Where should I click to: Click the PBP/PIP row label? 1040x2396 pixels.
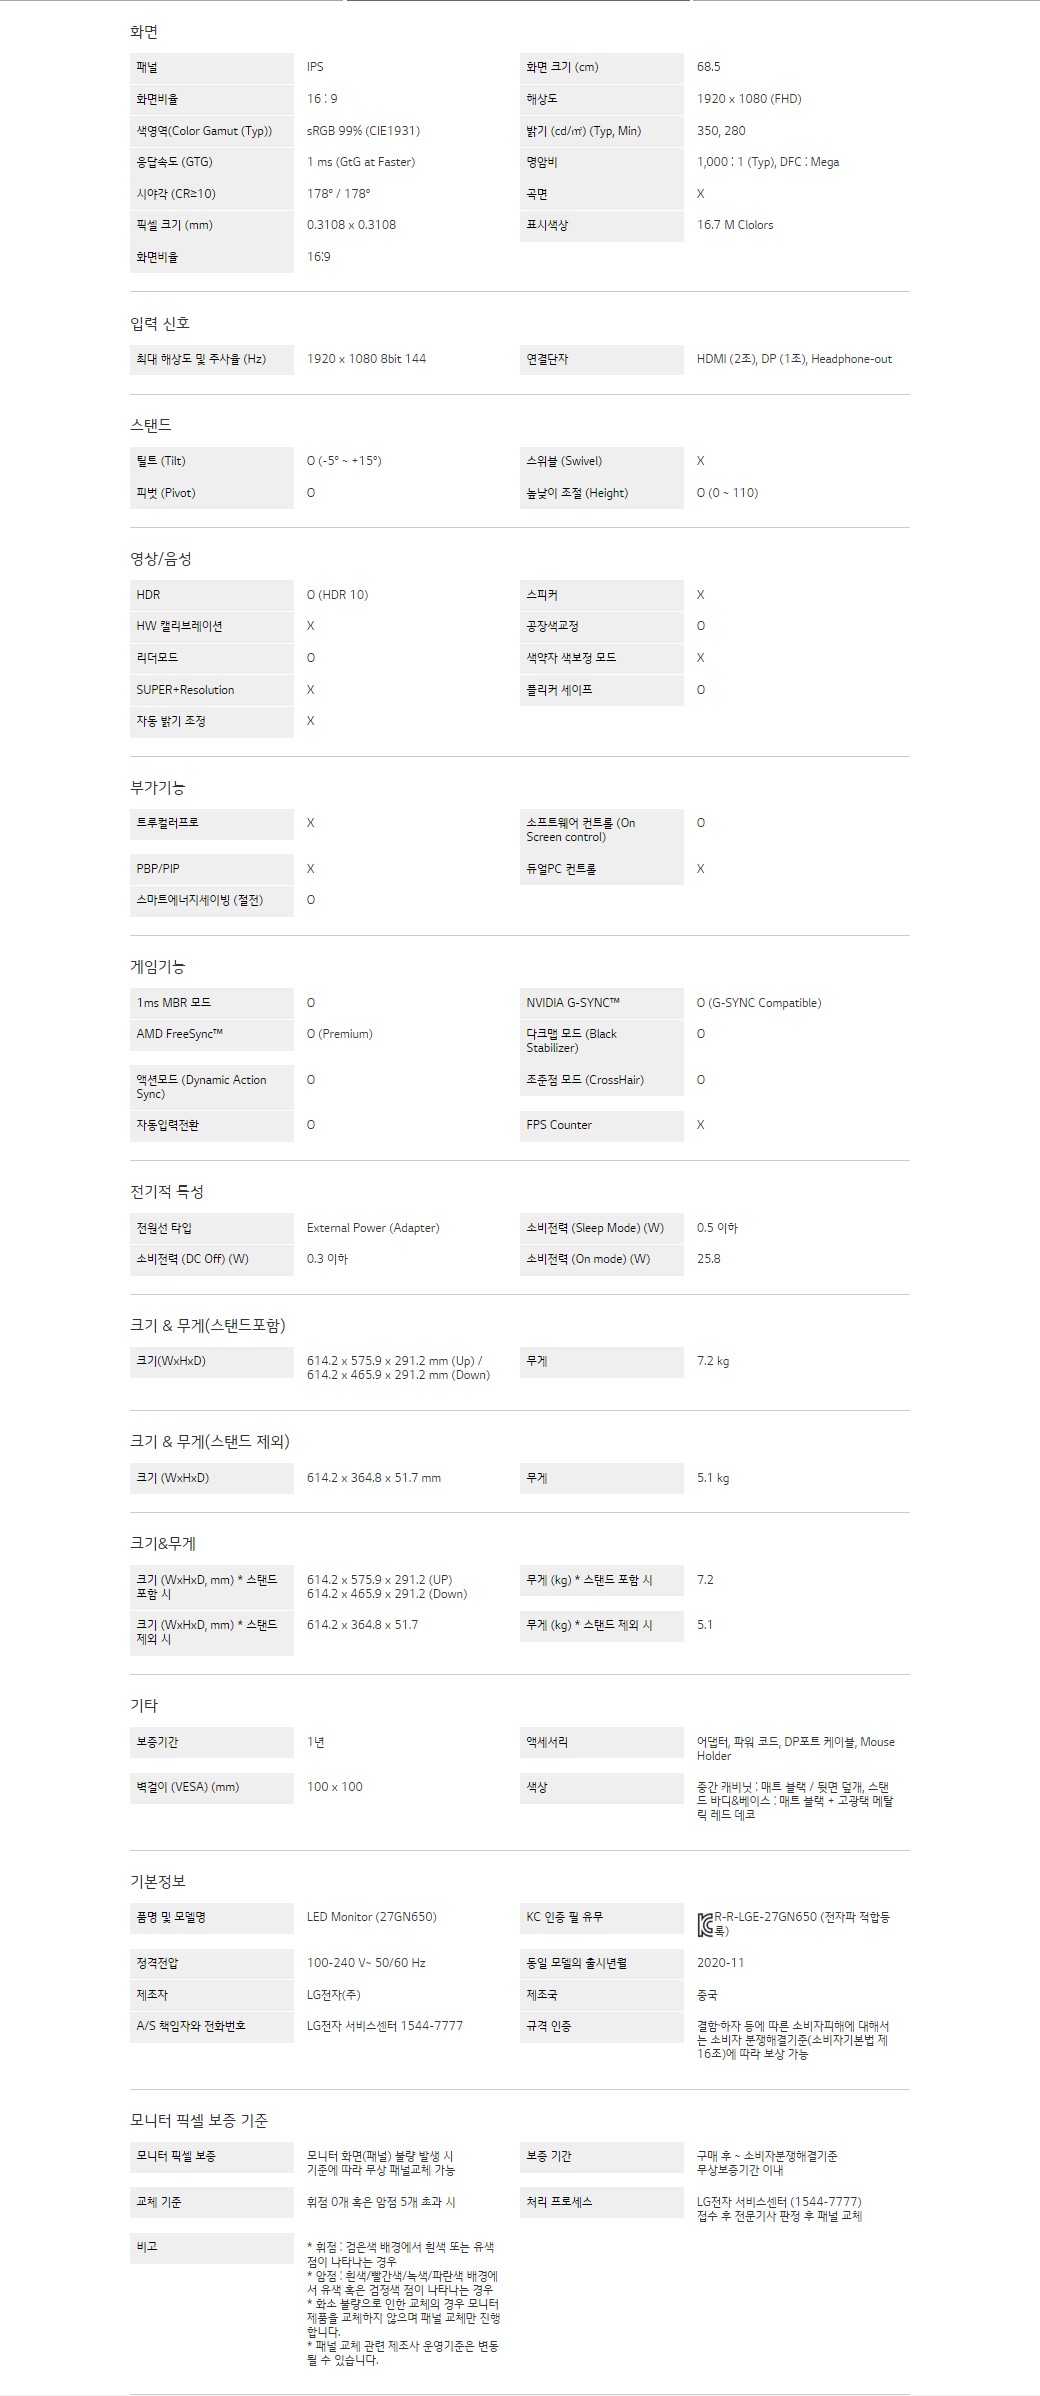(158, 869)
